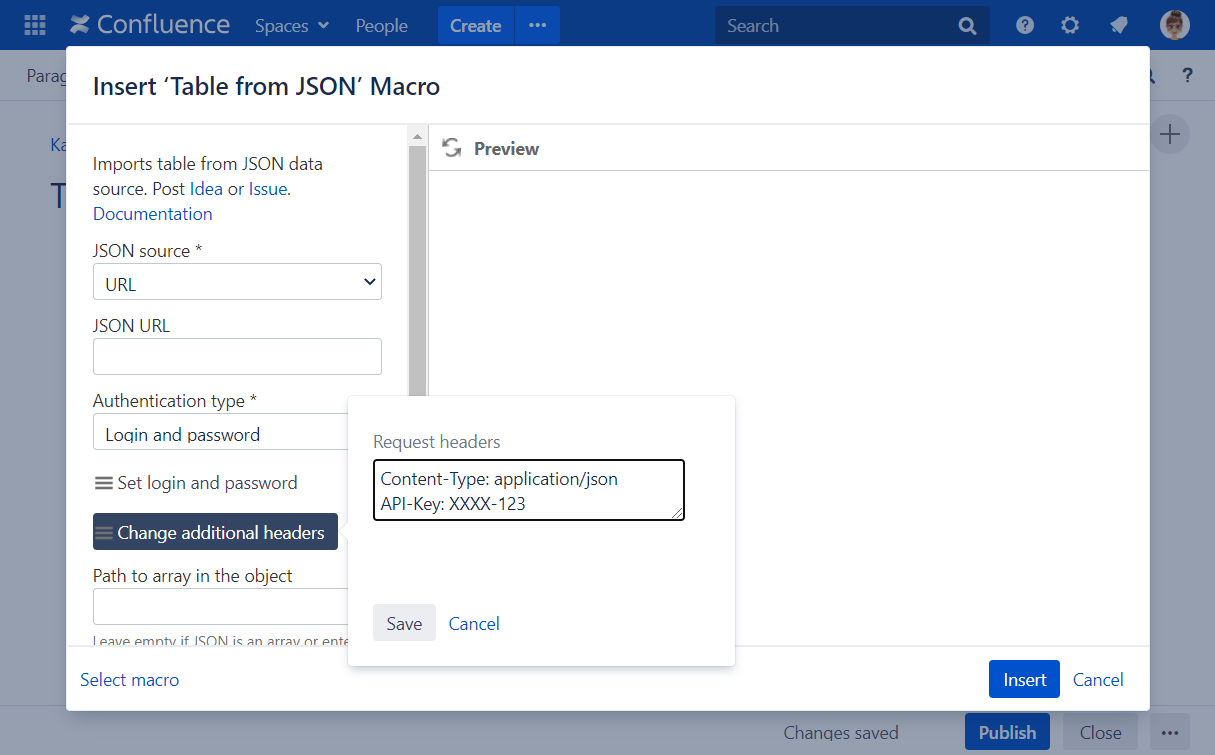Open the People menu item
The height and width of the screenshot is (755, 1215).
[x=381, y=26]
